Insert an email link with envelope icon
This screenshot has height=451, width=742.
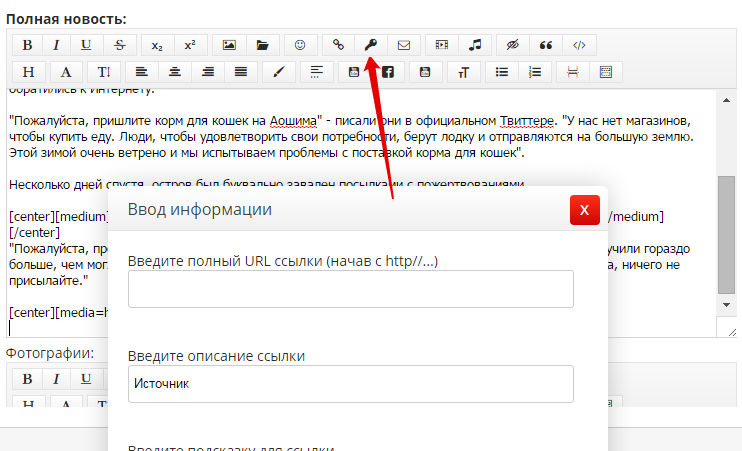404,45
